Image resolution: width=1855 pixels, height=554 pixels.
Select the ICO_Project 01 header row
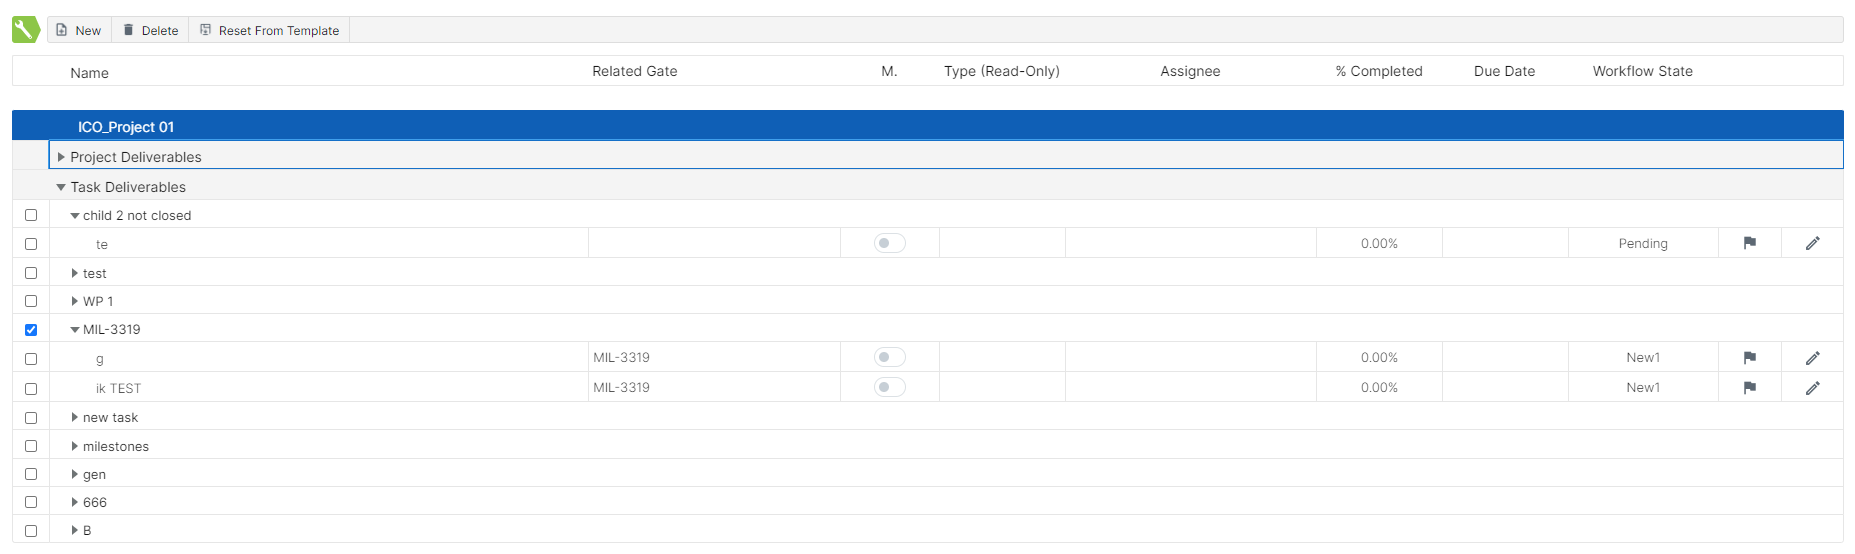point(126,127)
